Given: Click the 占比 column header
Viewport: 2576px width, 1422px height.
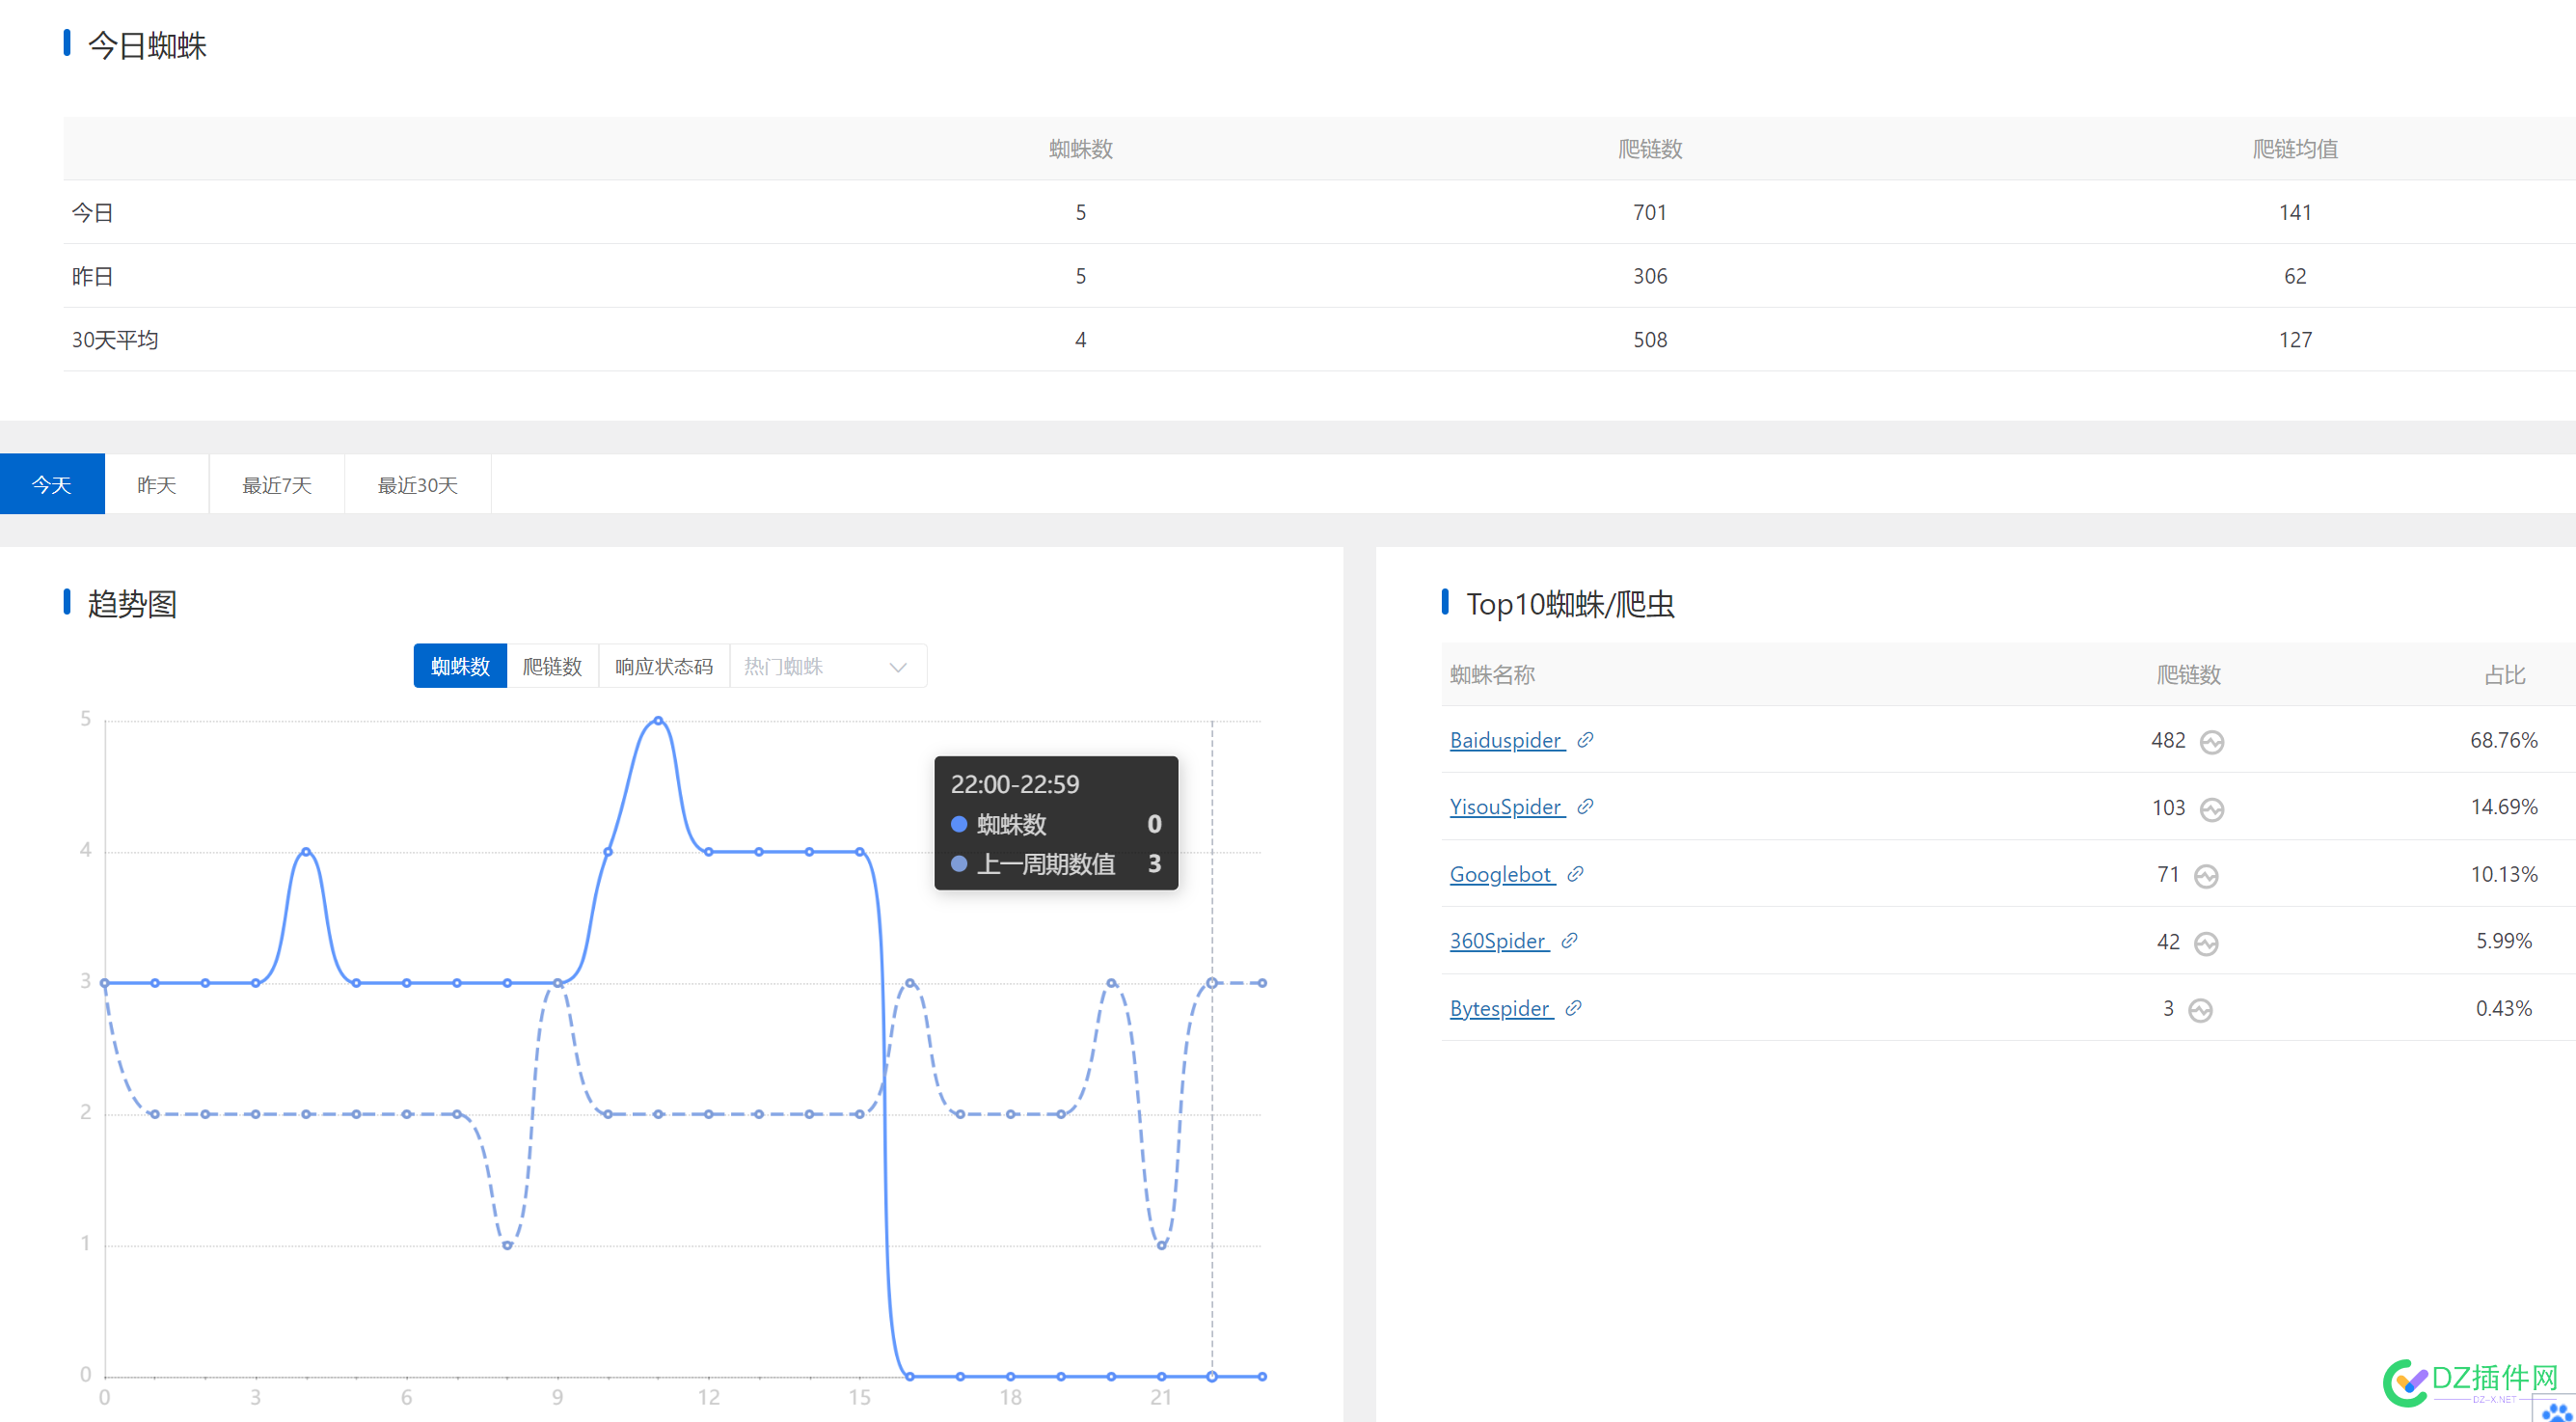Looking at the screenshot, I should pyautogui.click(x=2504, y=675).
